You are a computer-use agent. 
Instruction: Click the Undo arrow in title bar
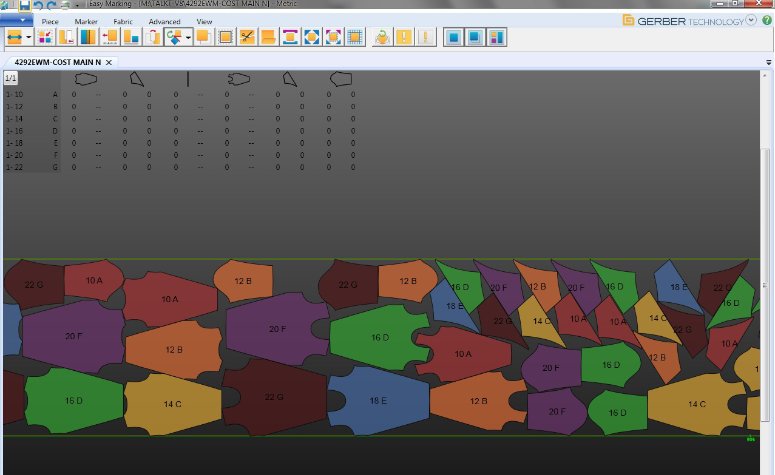(38, 5)
